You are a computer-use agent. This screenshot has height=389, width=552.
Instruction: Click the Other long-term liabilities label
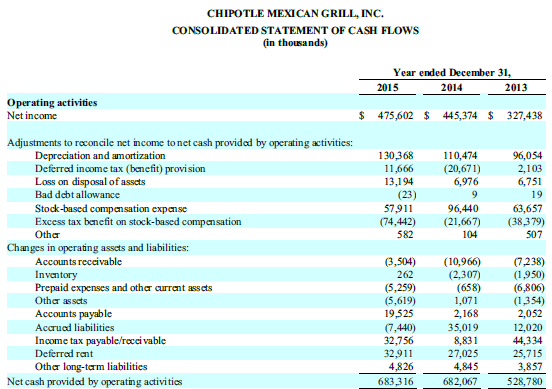91,367
